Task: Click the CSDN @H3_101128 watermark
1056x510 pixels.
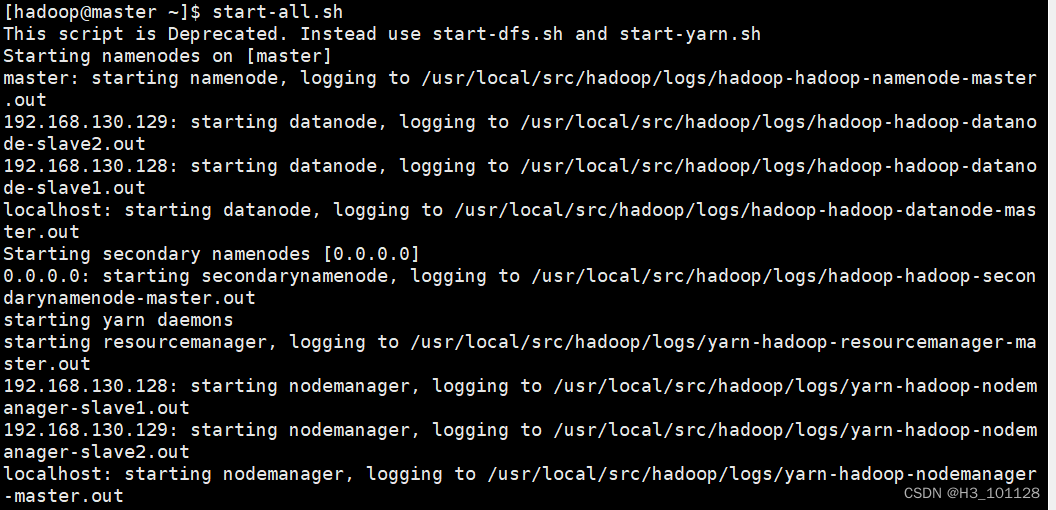Action: click(972, 493)
